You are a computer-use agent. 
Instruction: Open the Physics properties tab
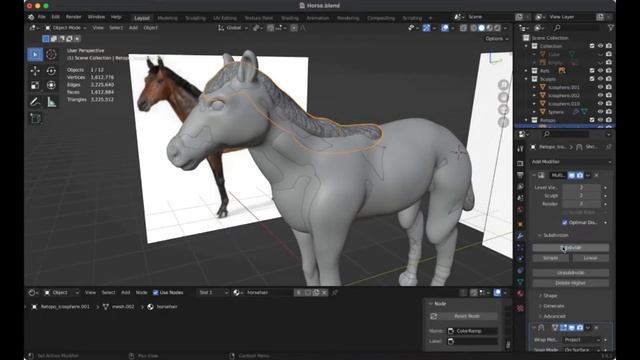coord(520,259)
